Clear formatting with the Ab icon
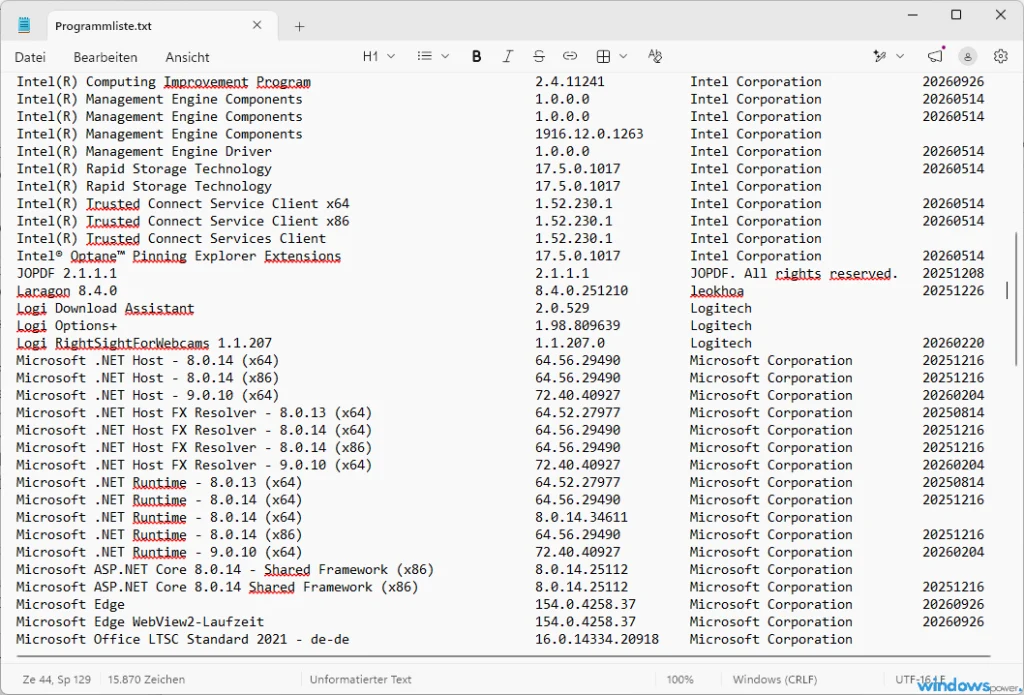 pyautogui.click(x=655, y=56)
